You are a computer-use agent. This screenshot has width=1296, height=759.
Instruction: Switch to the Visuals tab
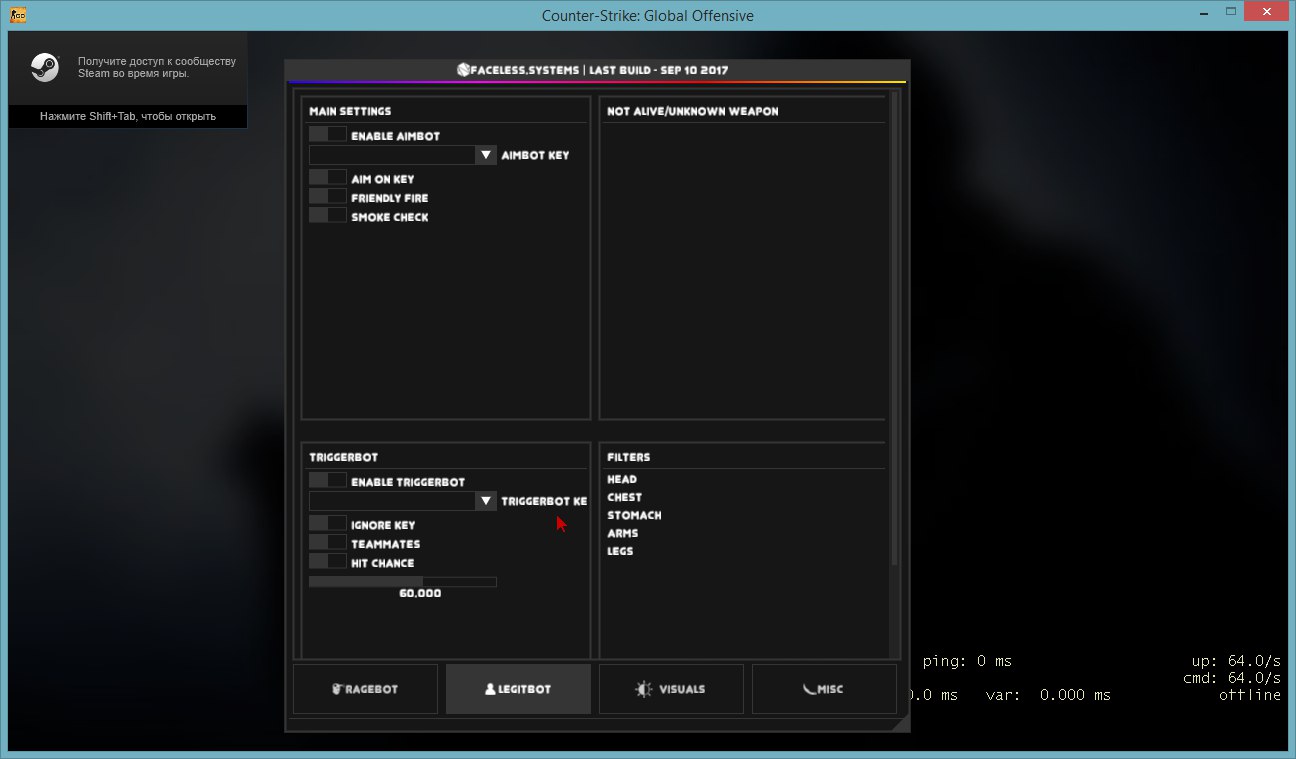pyautogui.click(x=671, y=689)
